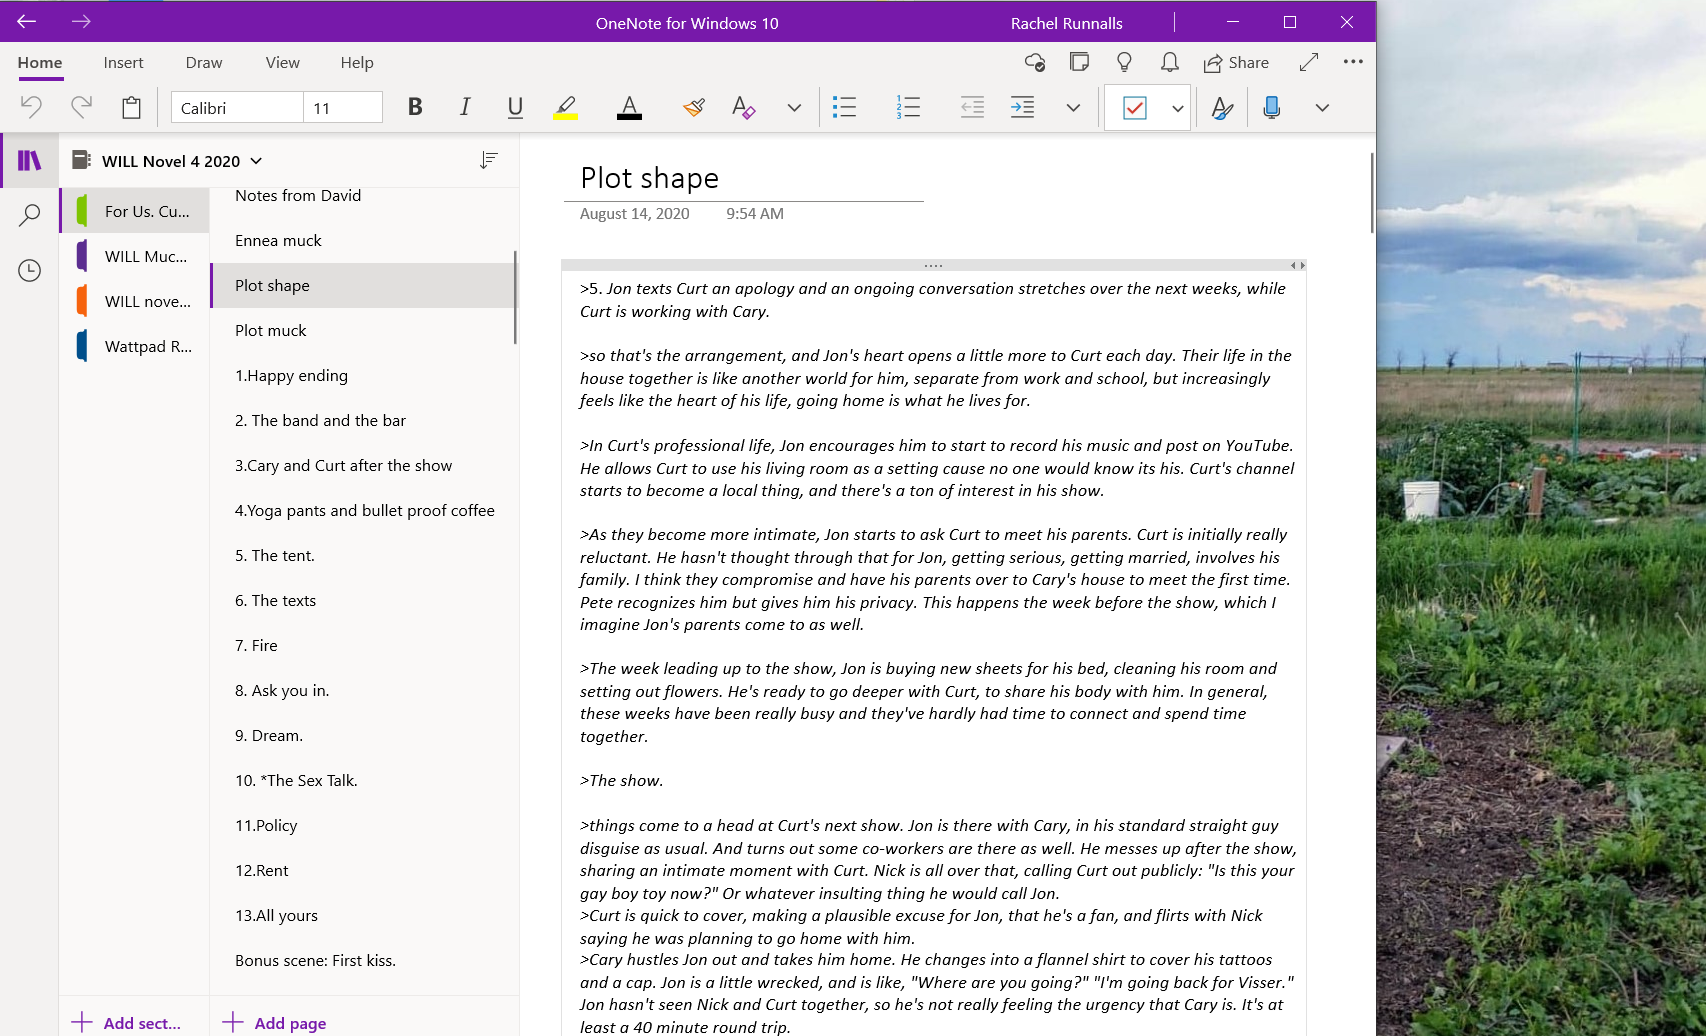1706x1036 pixels.
Task: Expand more font formatting options chevron
Action: point(794,107)
